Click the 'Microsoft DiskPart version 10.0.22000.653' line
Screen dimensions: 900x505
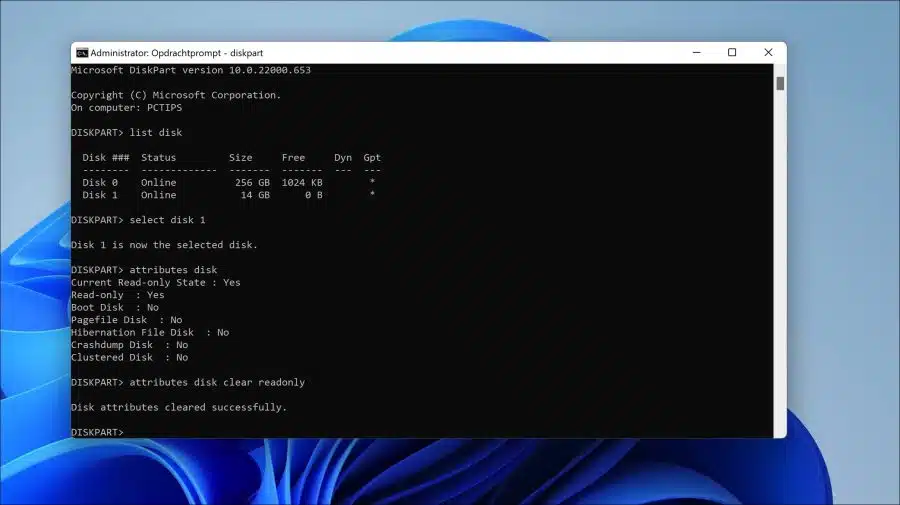coord(191,70)
